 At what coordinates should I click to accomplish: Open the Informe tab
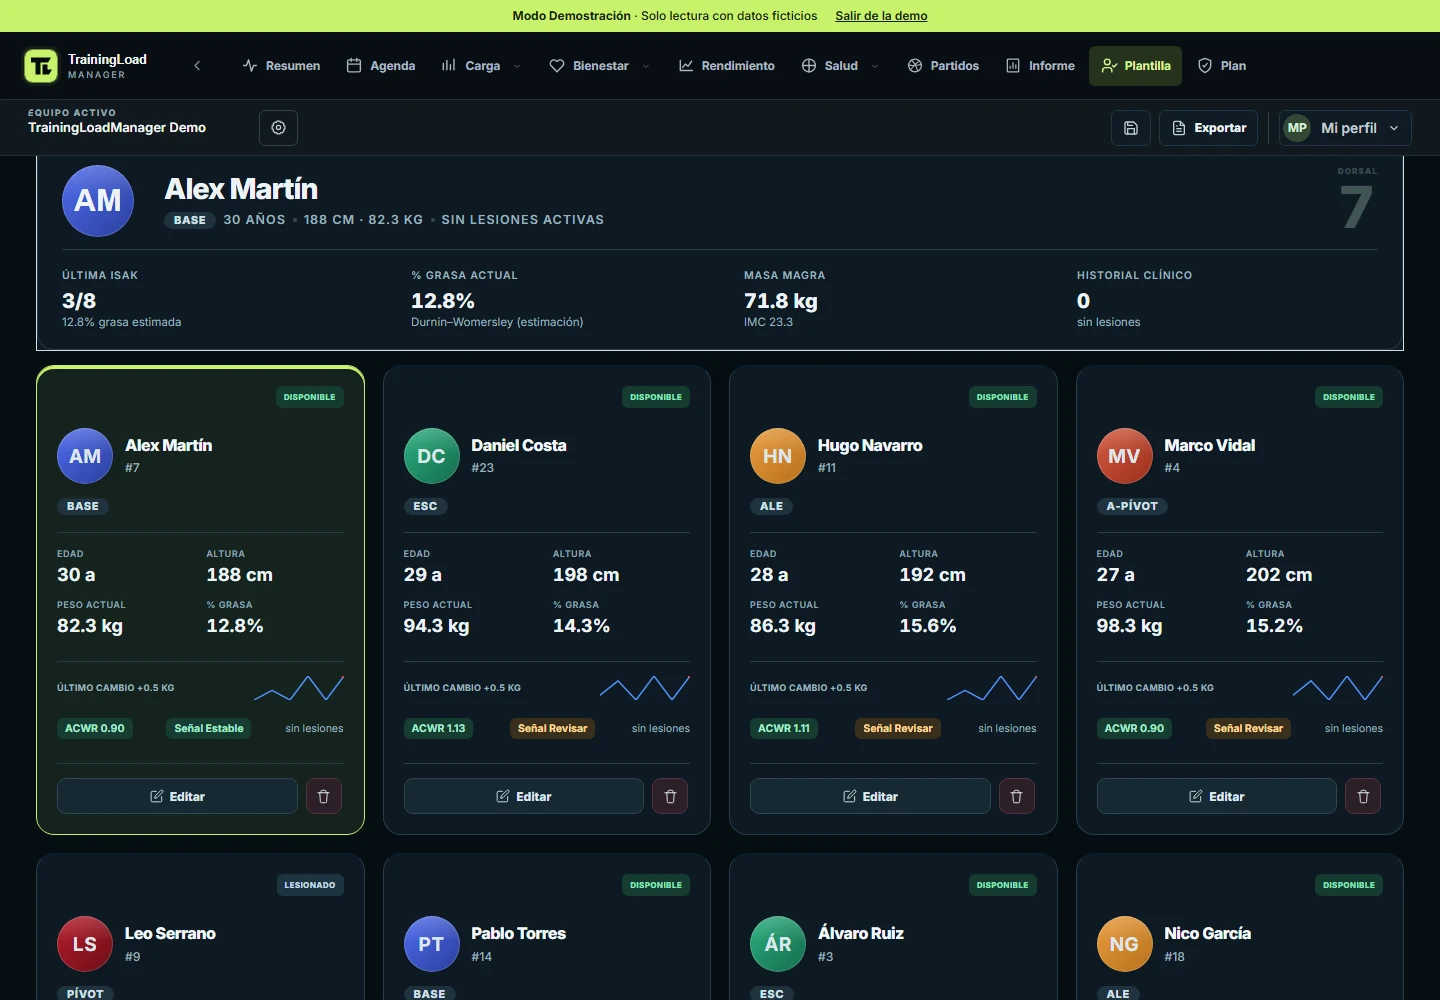tap(1040, 66)
